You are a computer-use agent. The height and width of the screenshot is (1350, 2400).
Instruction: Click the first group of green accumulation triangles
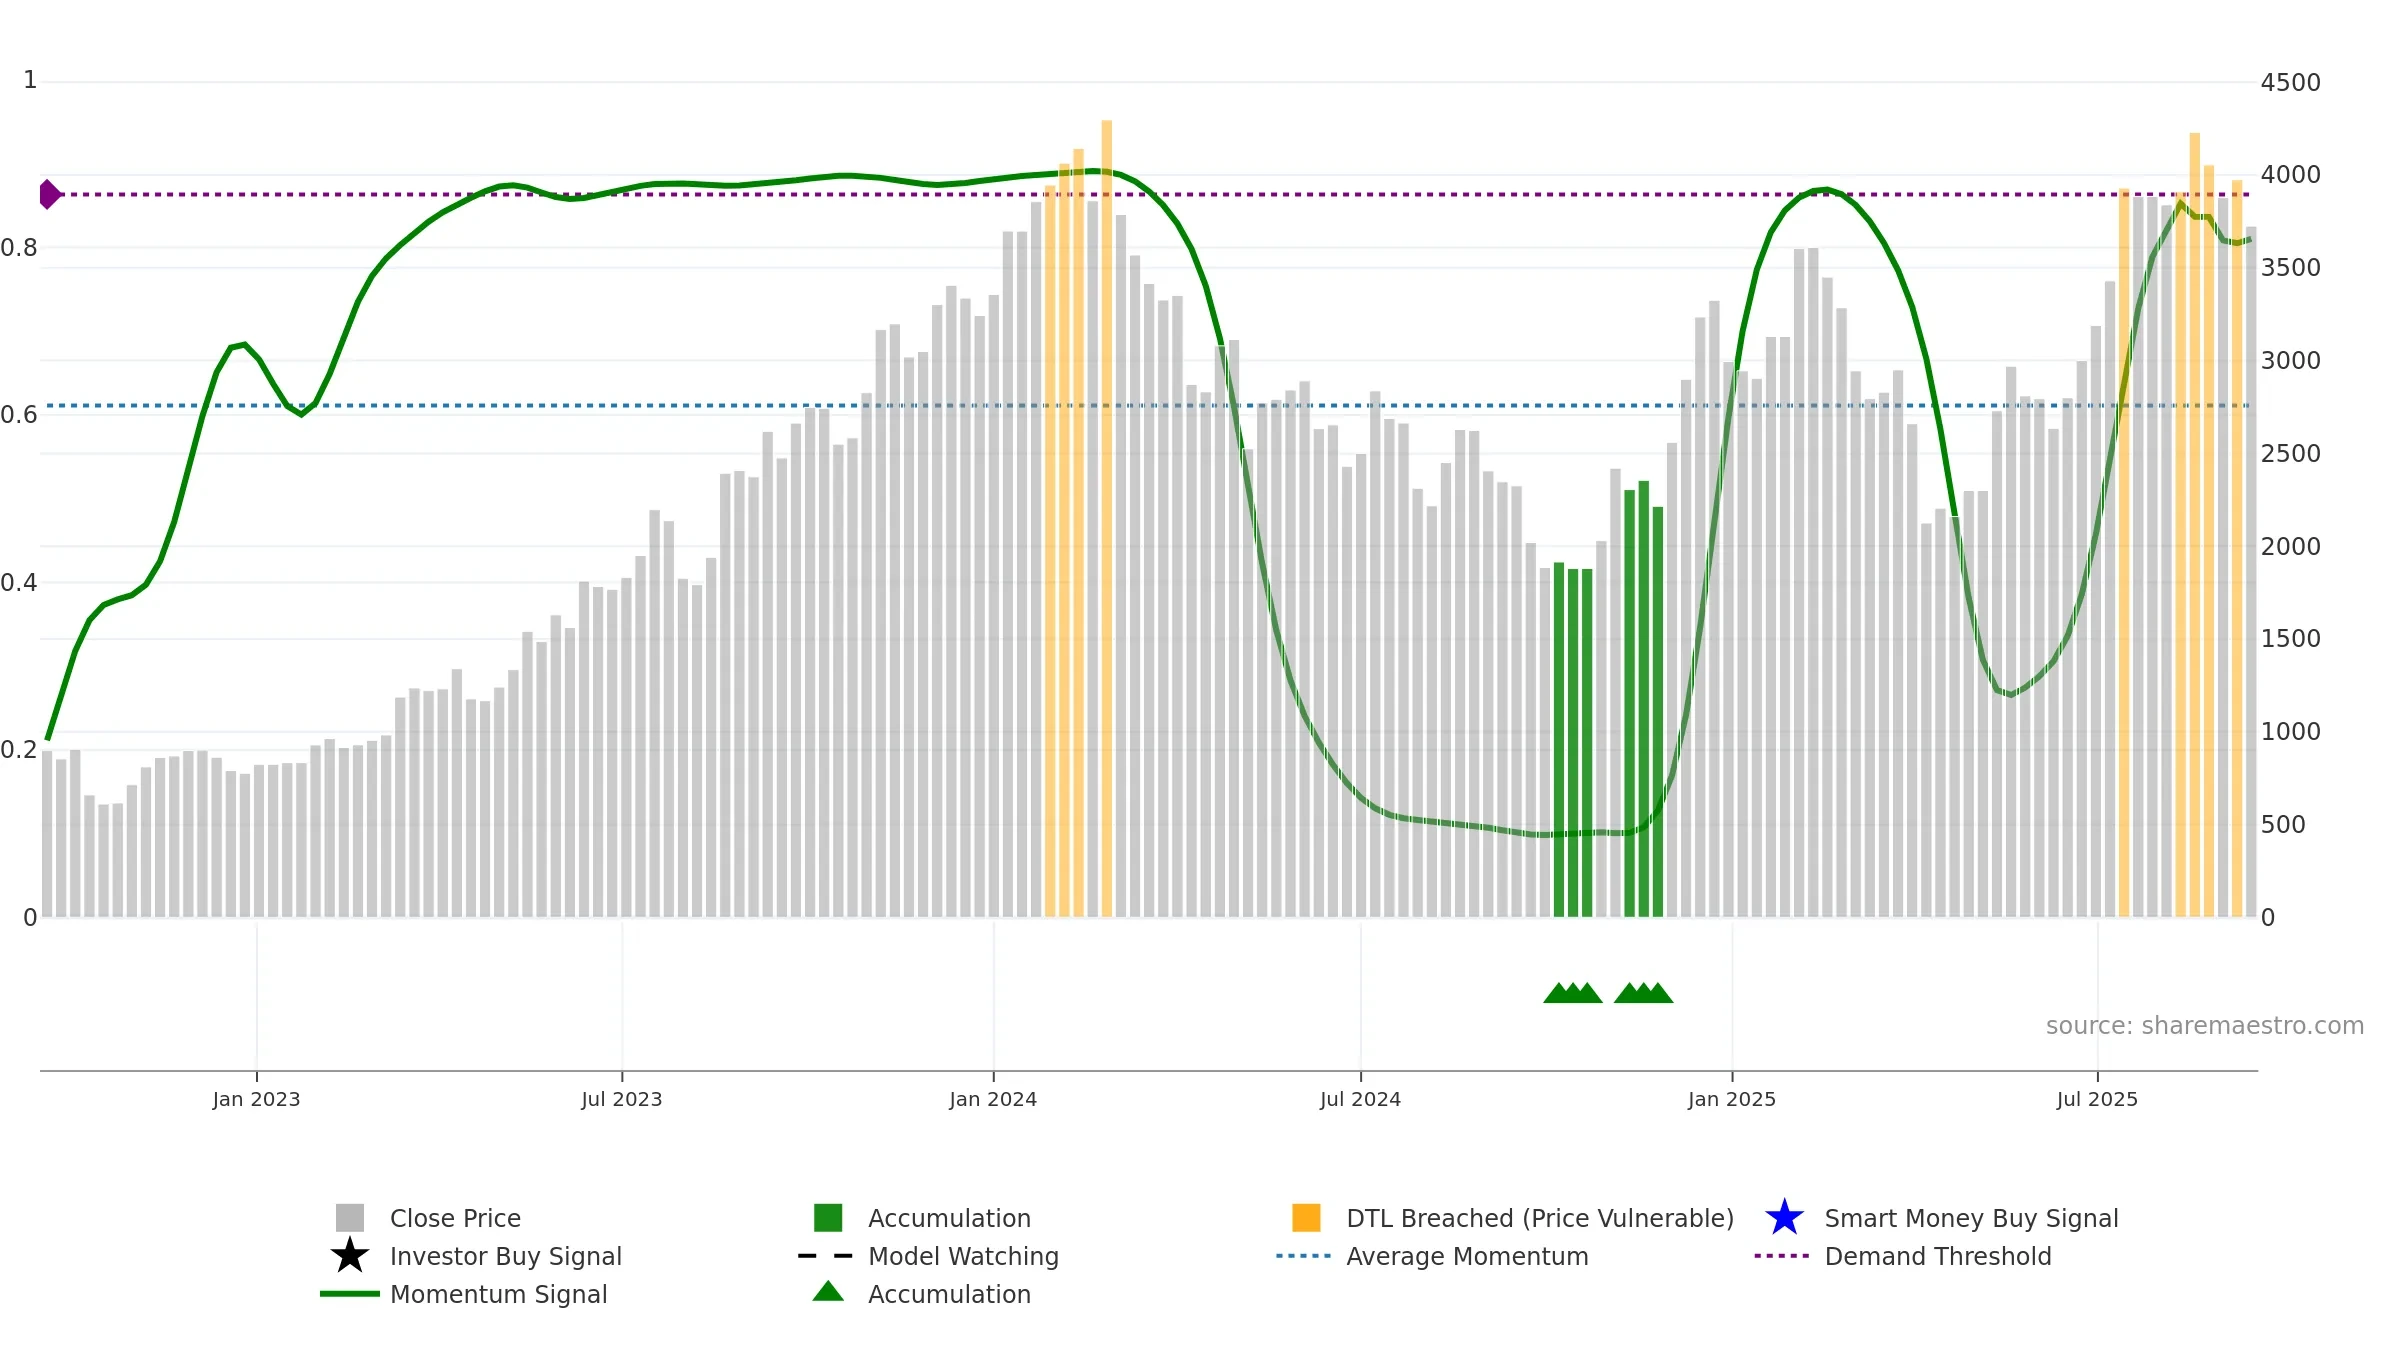click(1572, 993)
